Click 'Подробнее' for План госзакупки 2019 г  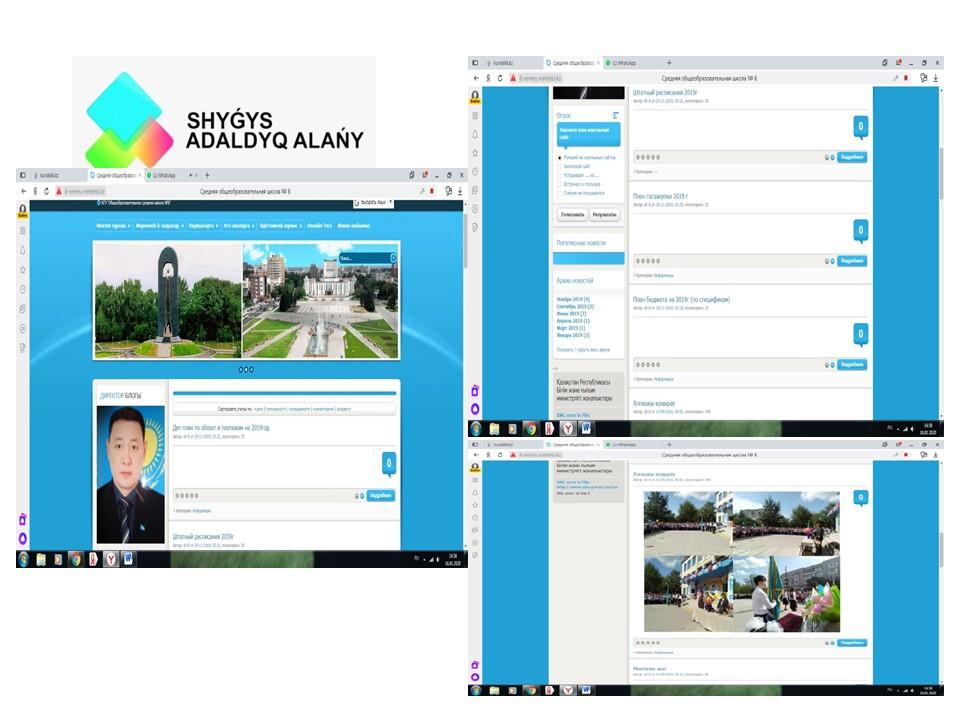(x=852, y=261)
